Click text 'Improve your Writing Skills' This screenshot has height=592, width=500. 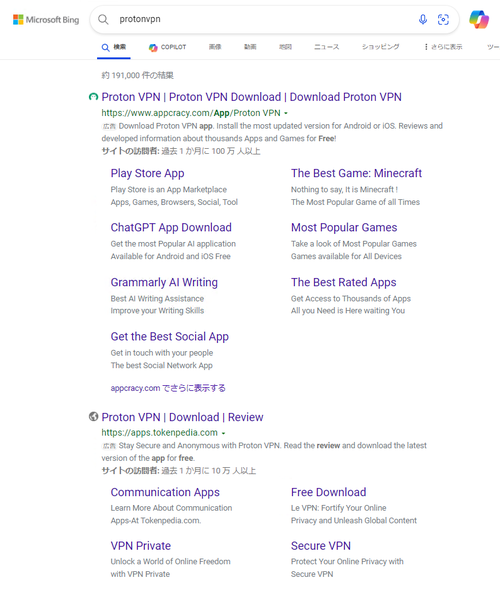pos(157,311)
